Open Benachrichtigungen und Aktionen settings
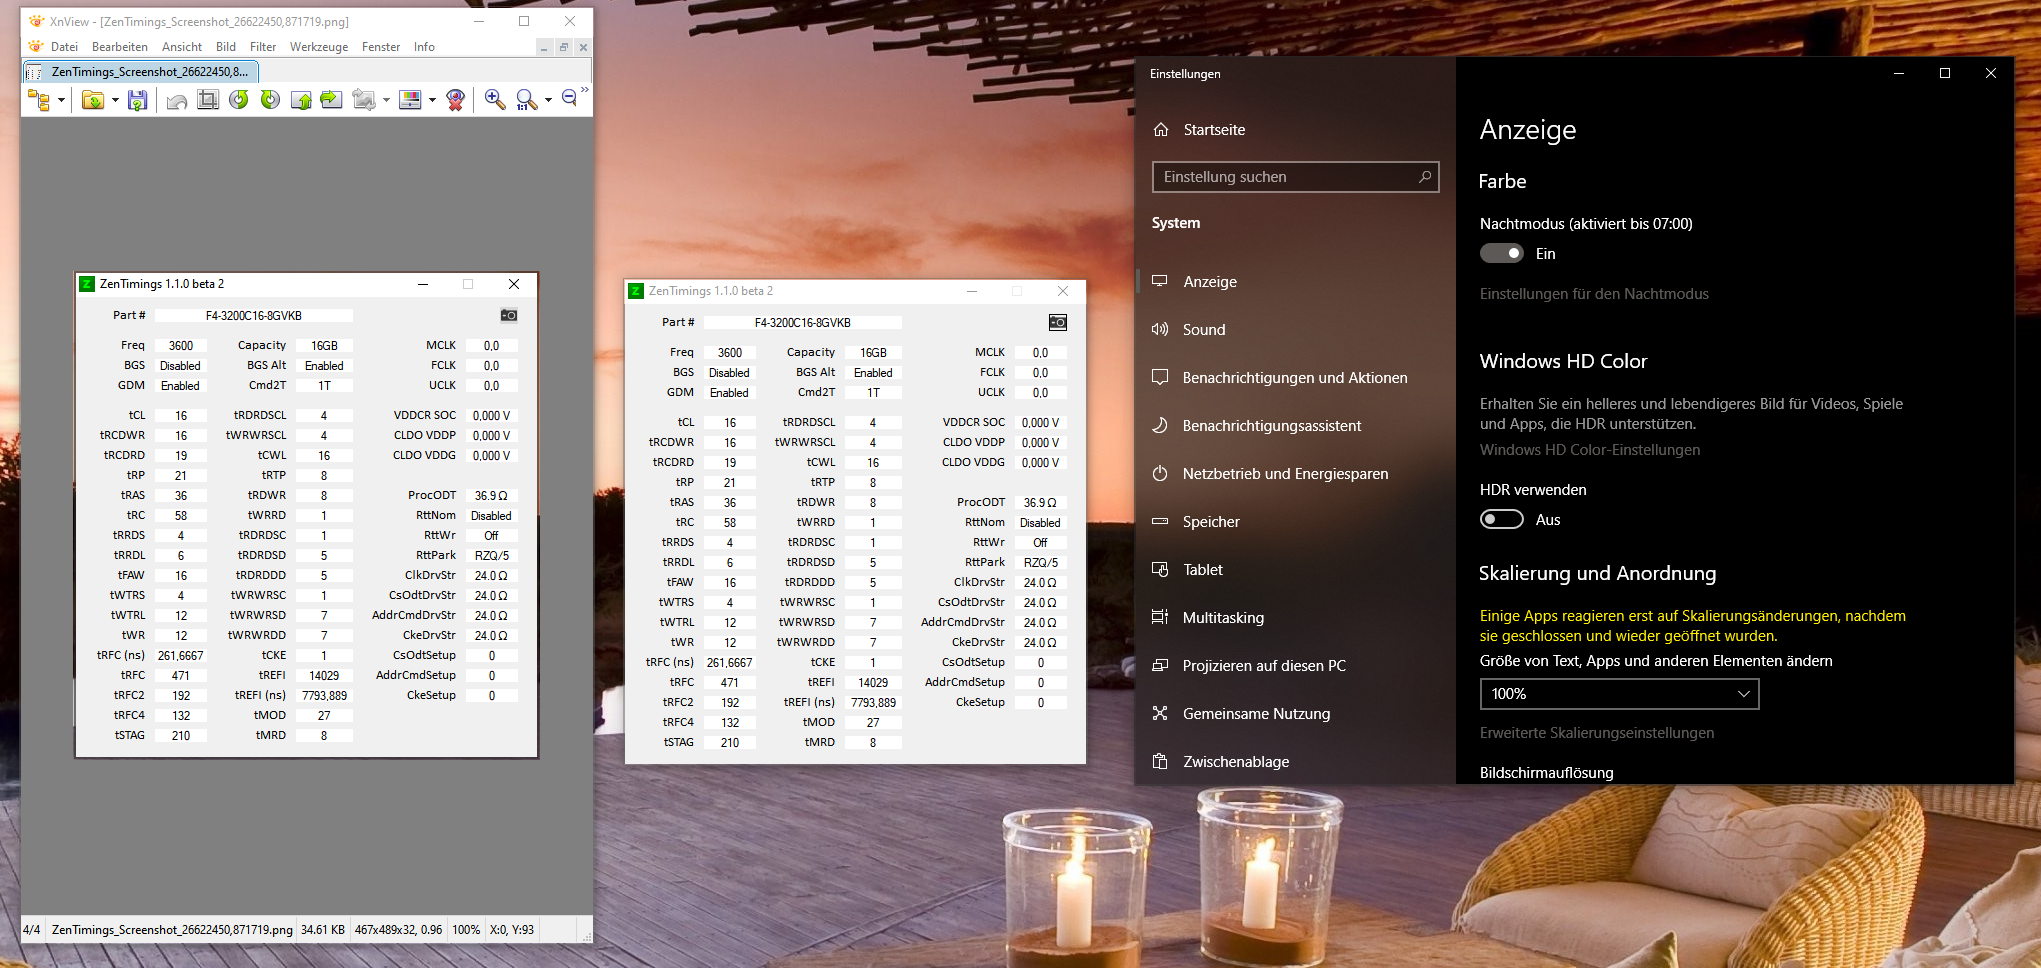The image size is (2041, 968). 1296,378
